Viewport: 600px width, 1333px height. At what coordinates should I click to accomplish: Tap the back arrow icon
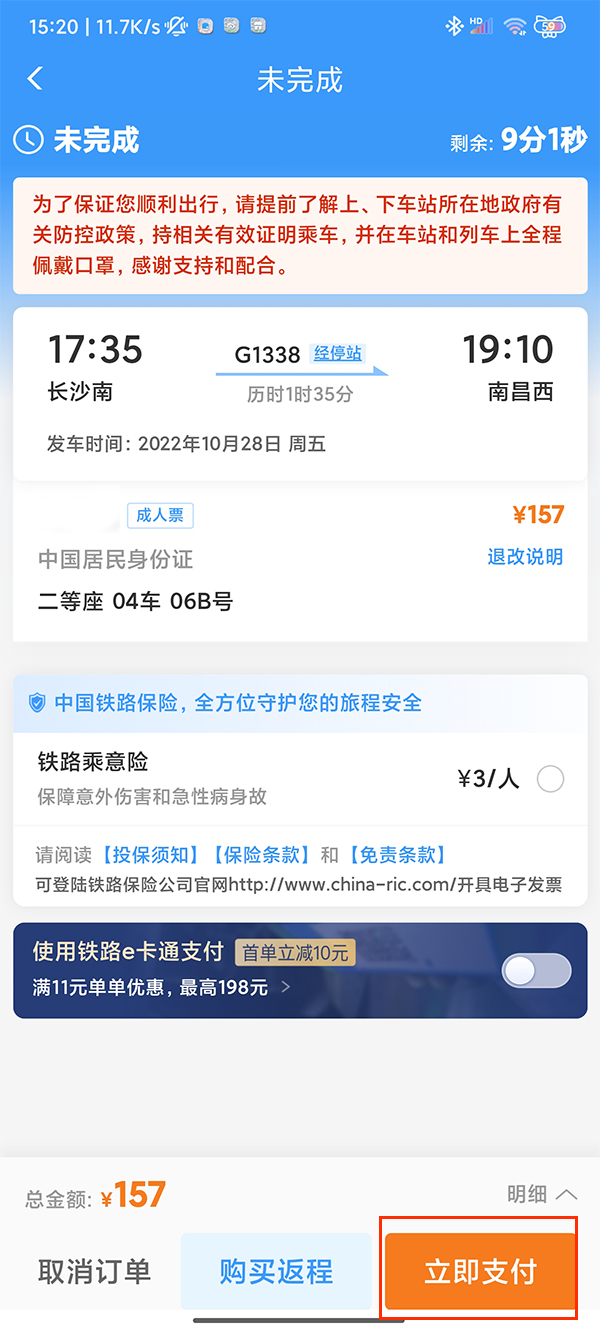pyautogui.click(x=36, y=79)
